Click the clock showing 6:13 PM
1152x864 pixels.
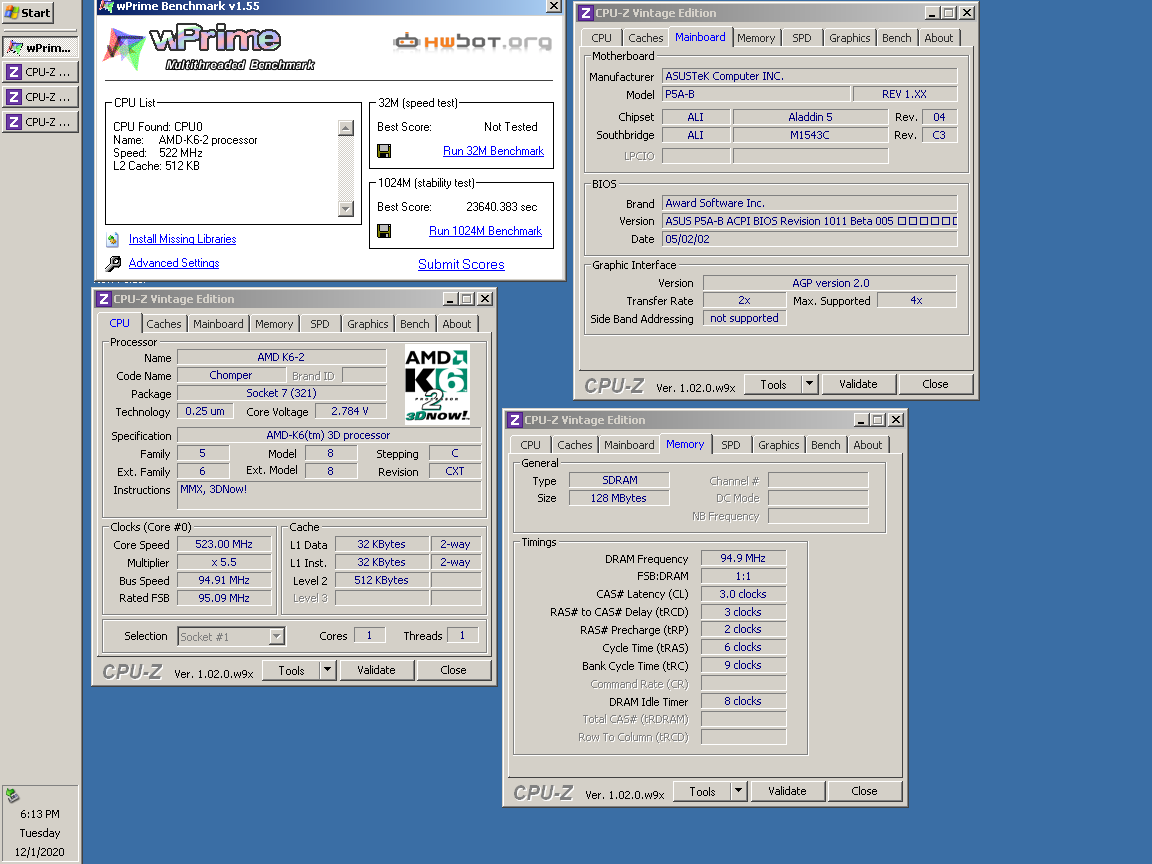tap(40, 814)
